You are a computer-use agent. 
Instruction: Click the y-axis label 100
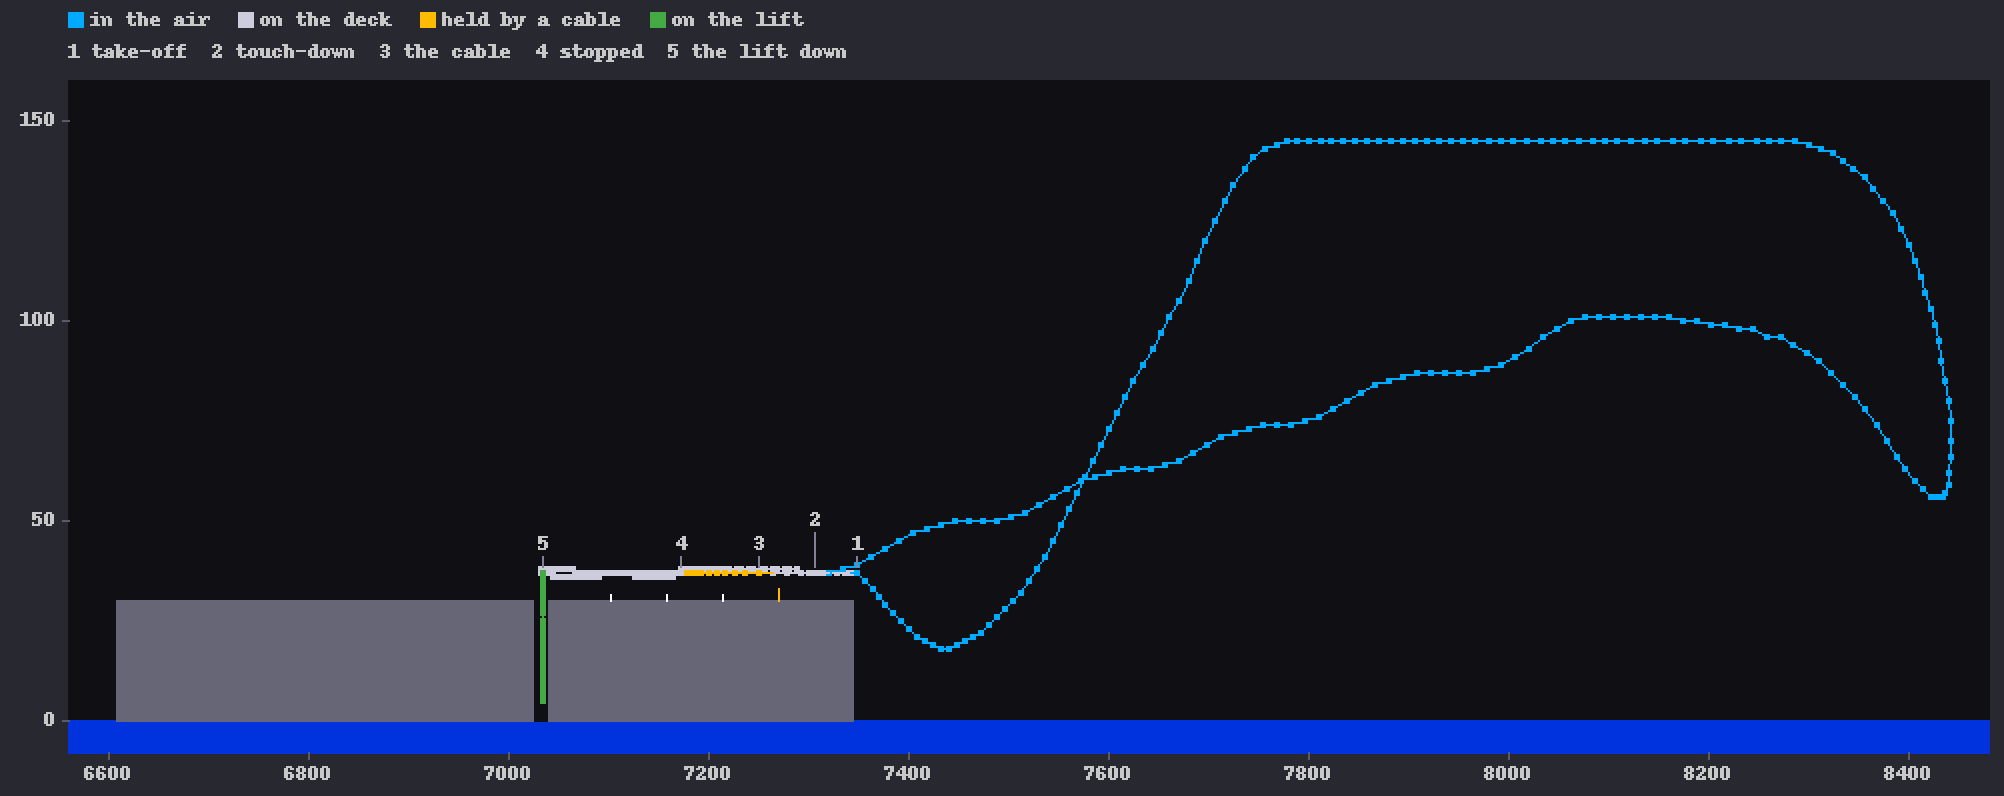(37, 320)
